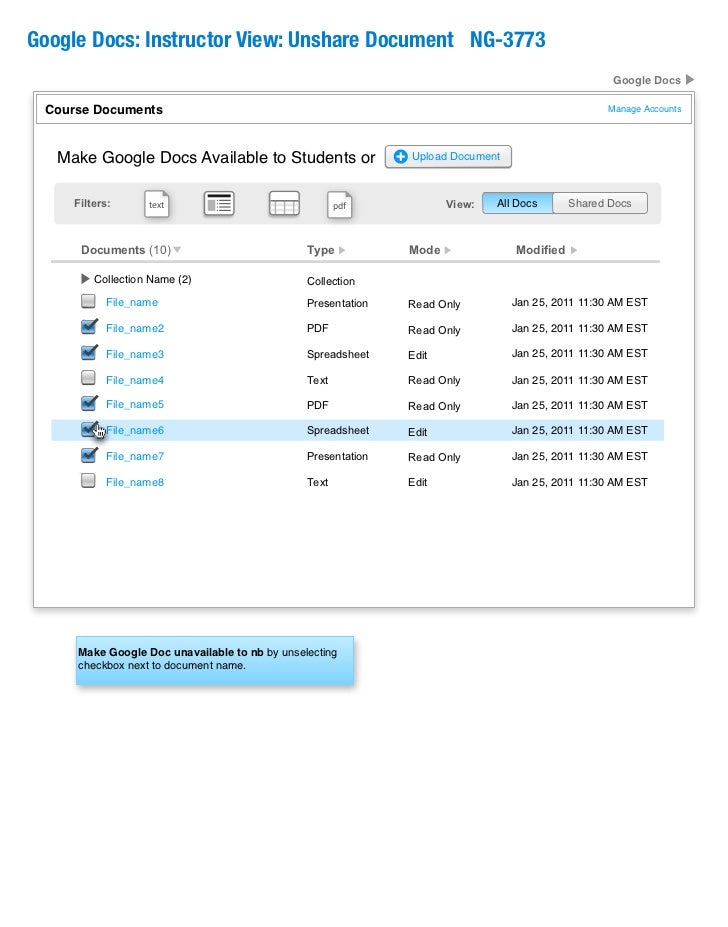Click the Text type of File_name8
728x927 pixels.
pyautogui.click(x=318, y=482)
